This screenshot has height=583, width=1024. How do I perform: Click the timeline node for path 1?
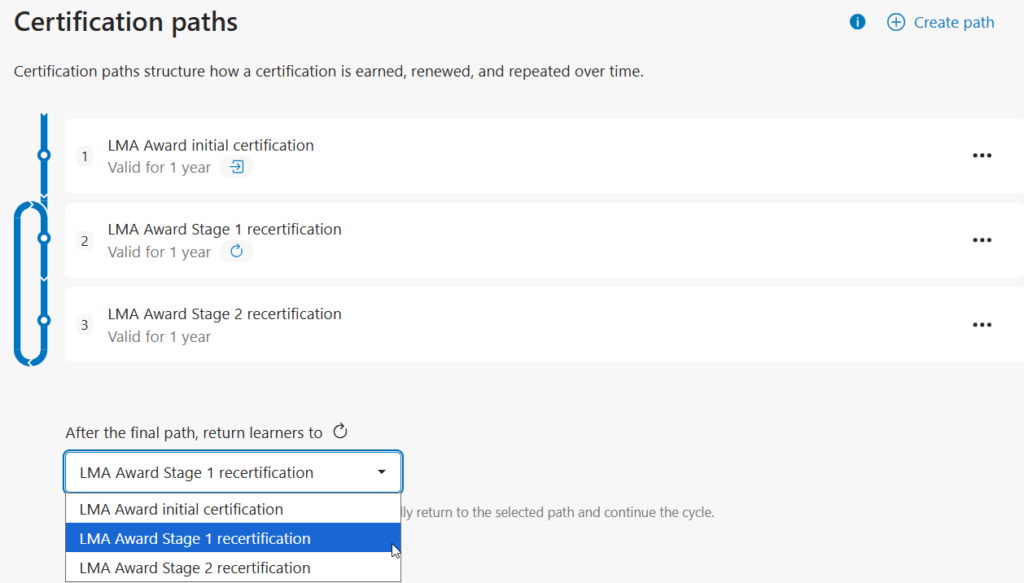pos(43,155)
